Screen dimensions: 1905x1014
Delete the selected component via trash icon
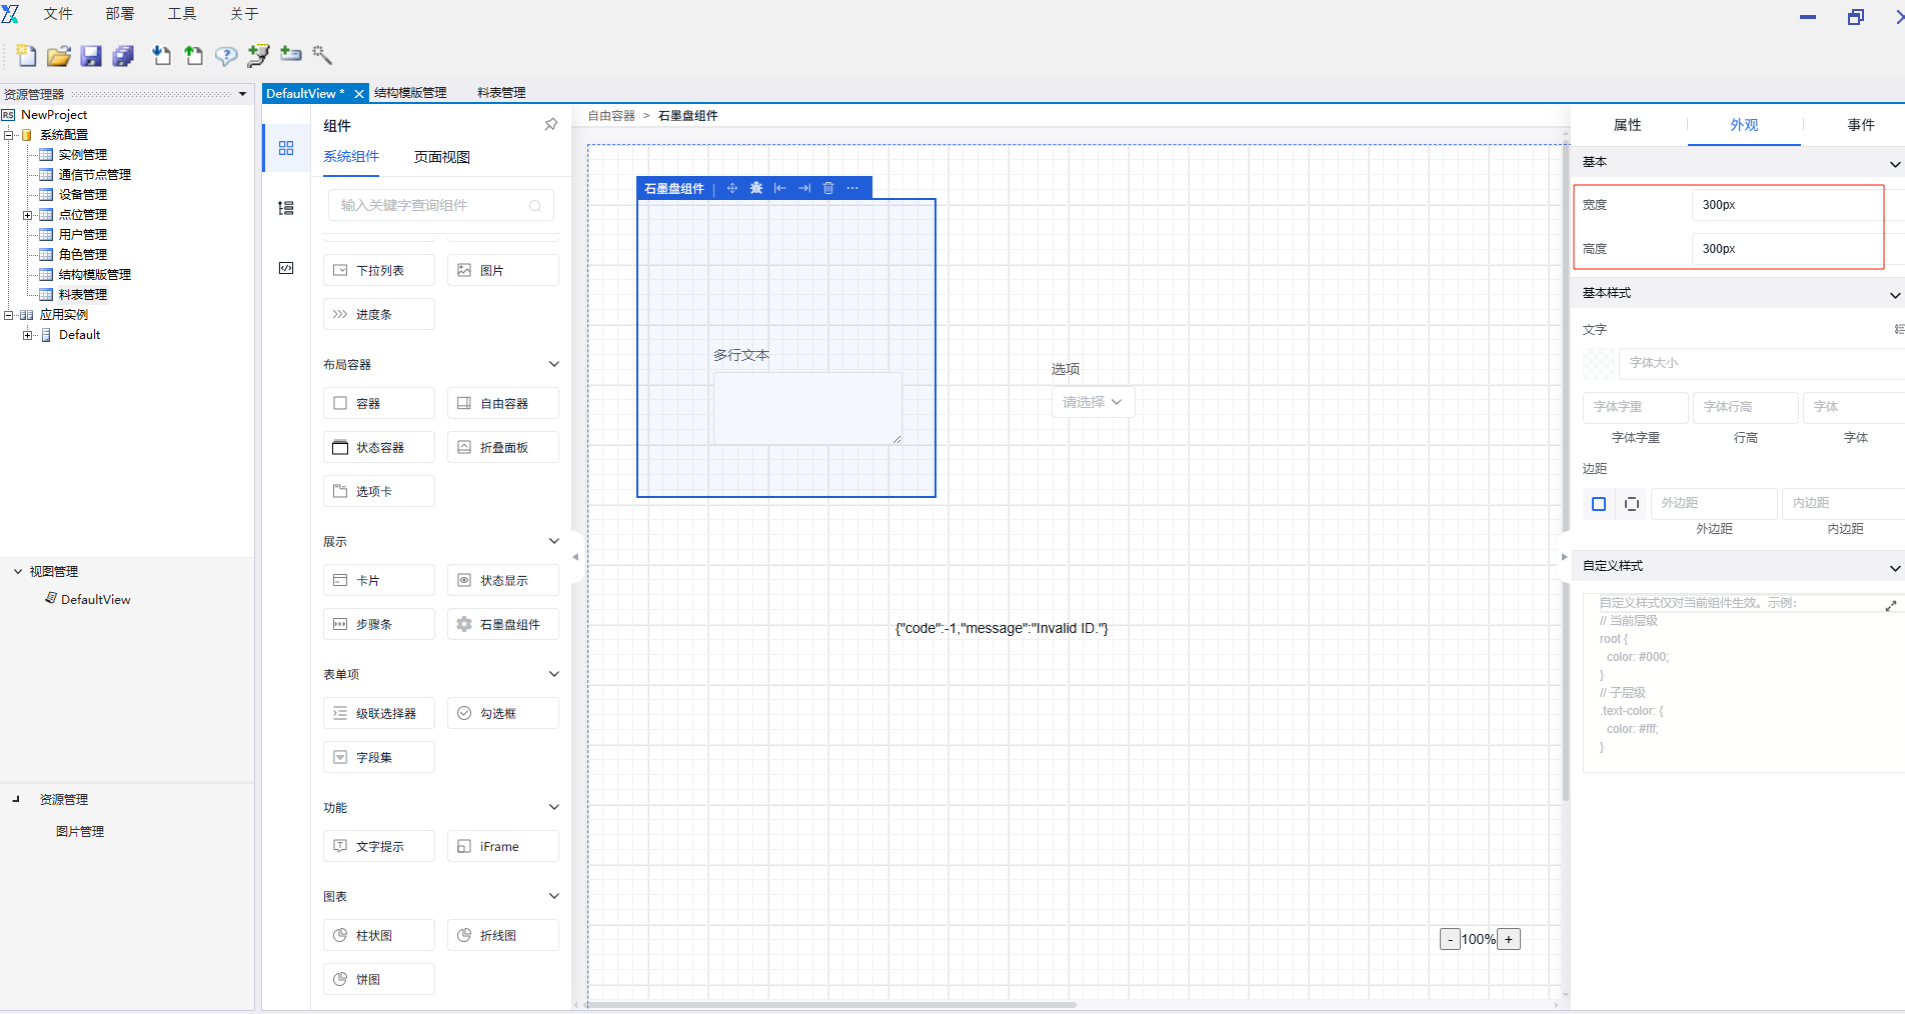coord(828,188)
